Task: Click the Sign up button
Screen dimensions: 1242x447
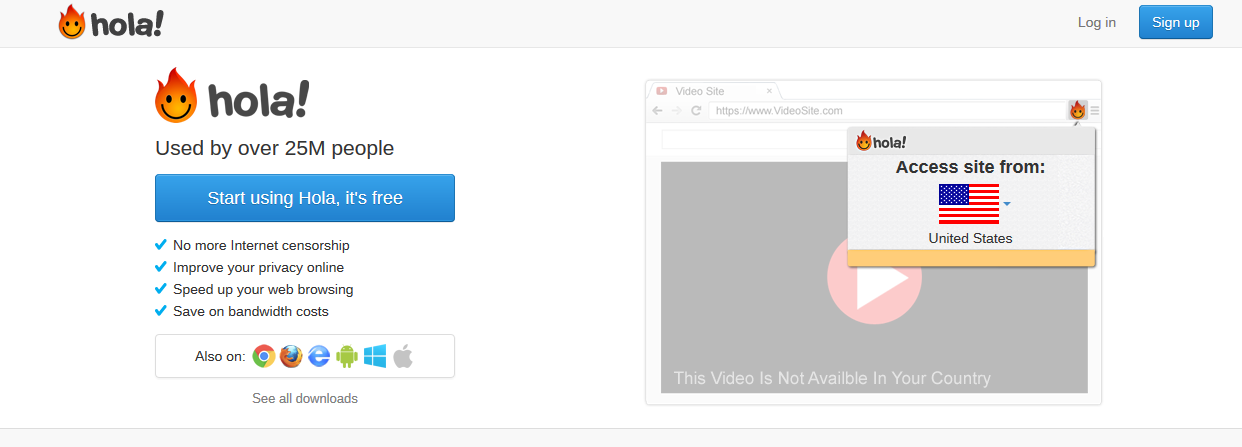Action: (1176, 22)
